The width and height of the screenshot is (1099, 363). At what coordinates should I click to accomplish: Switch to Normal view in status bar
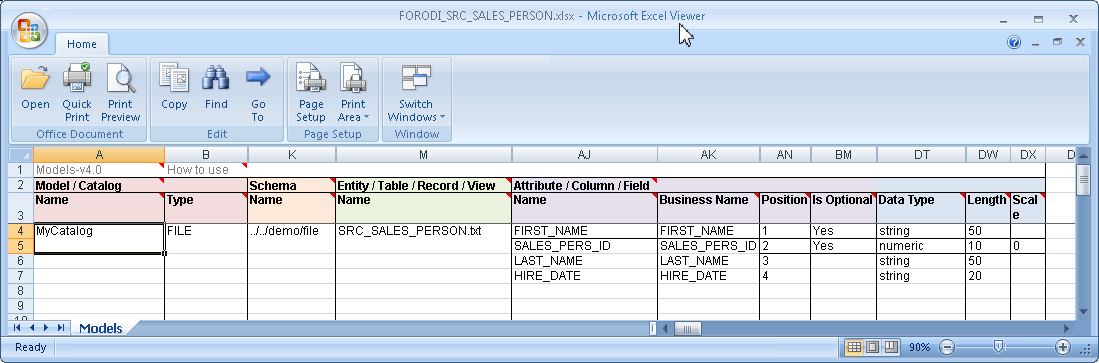click(854, 347)
